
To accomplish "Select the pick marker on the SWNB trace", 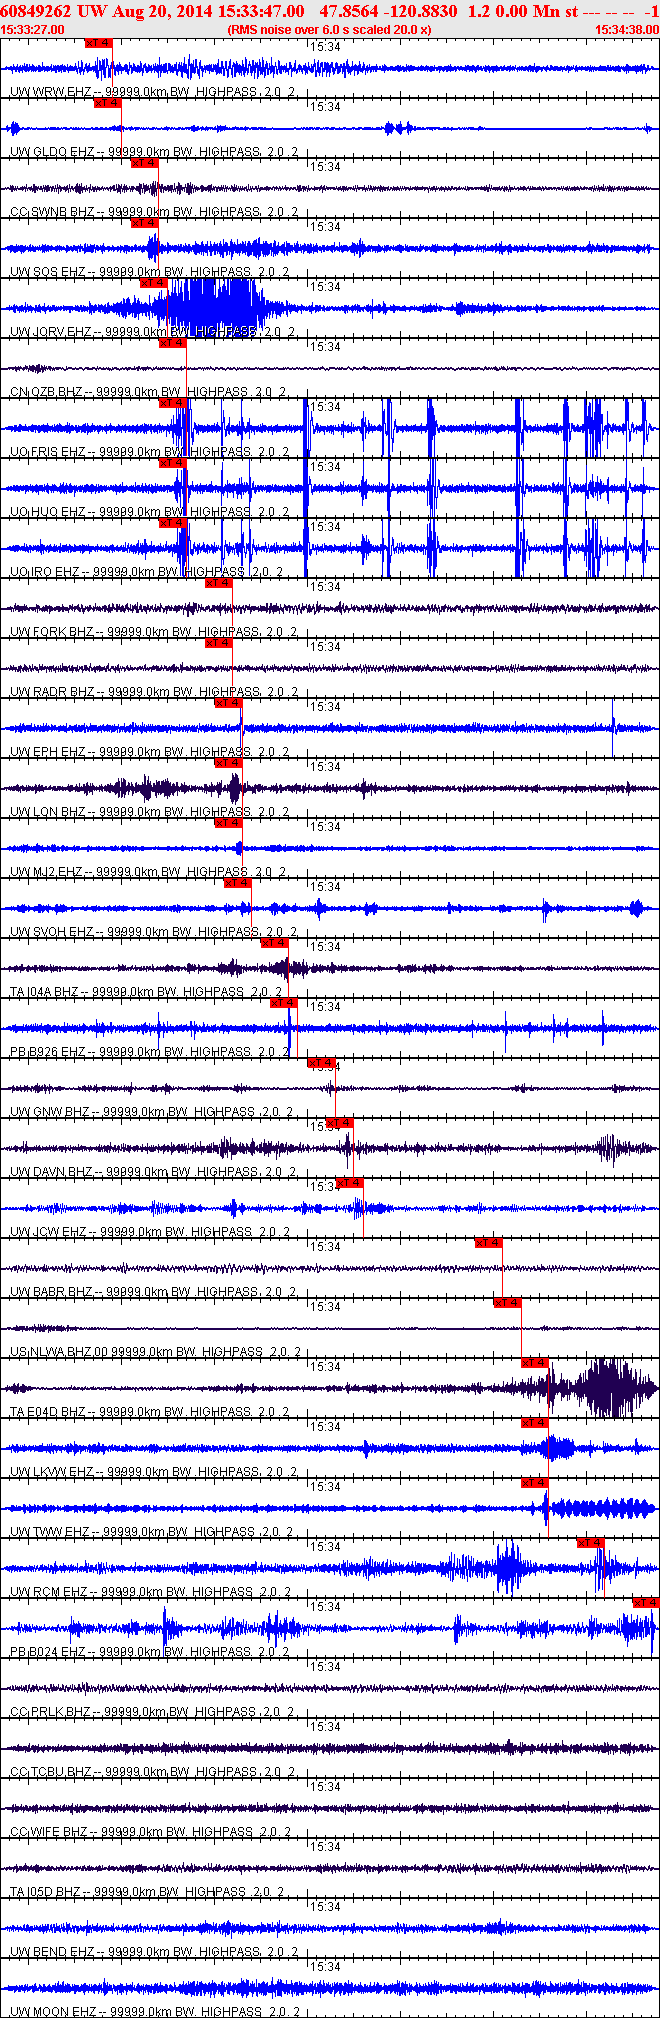I will point(145,163).
